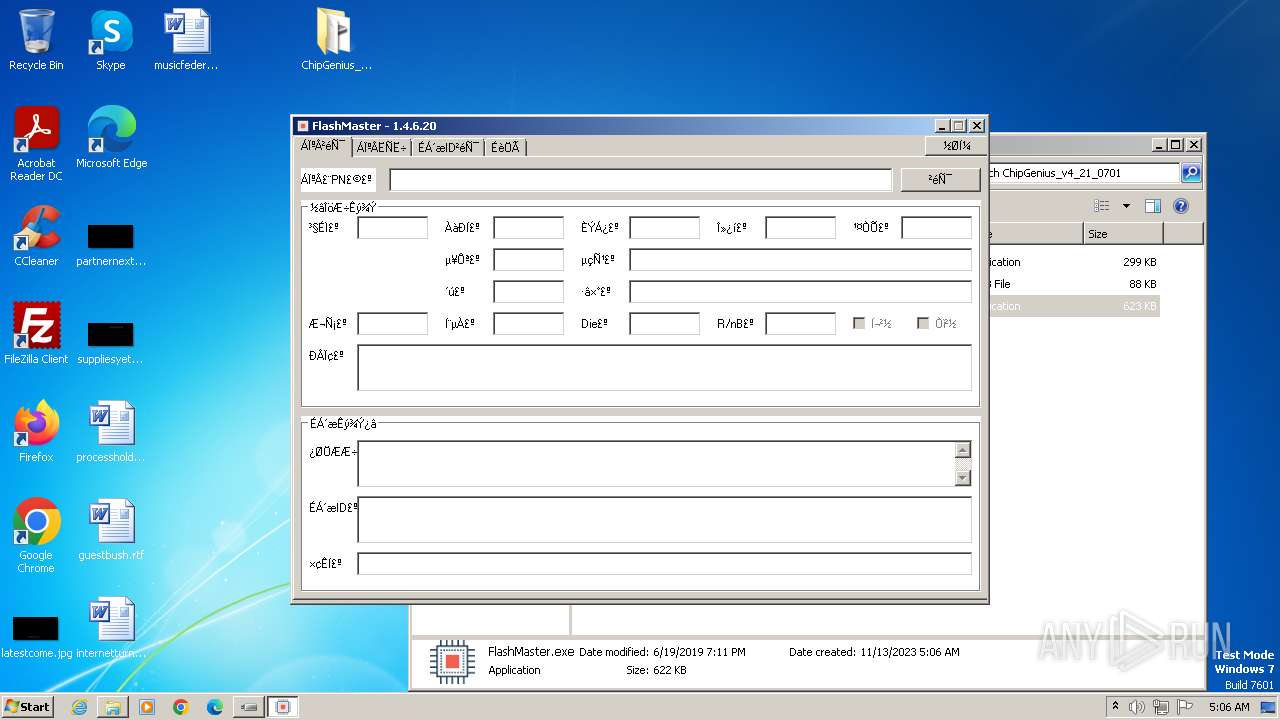The image size is (1280, 720).
Task: Focus the long part-number input field
Action: coord(640,179)
